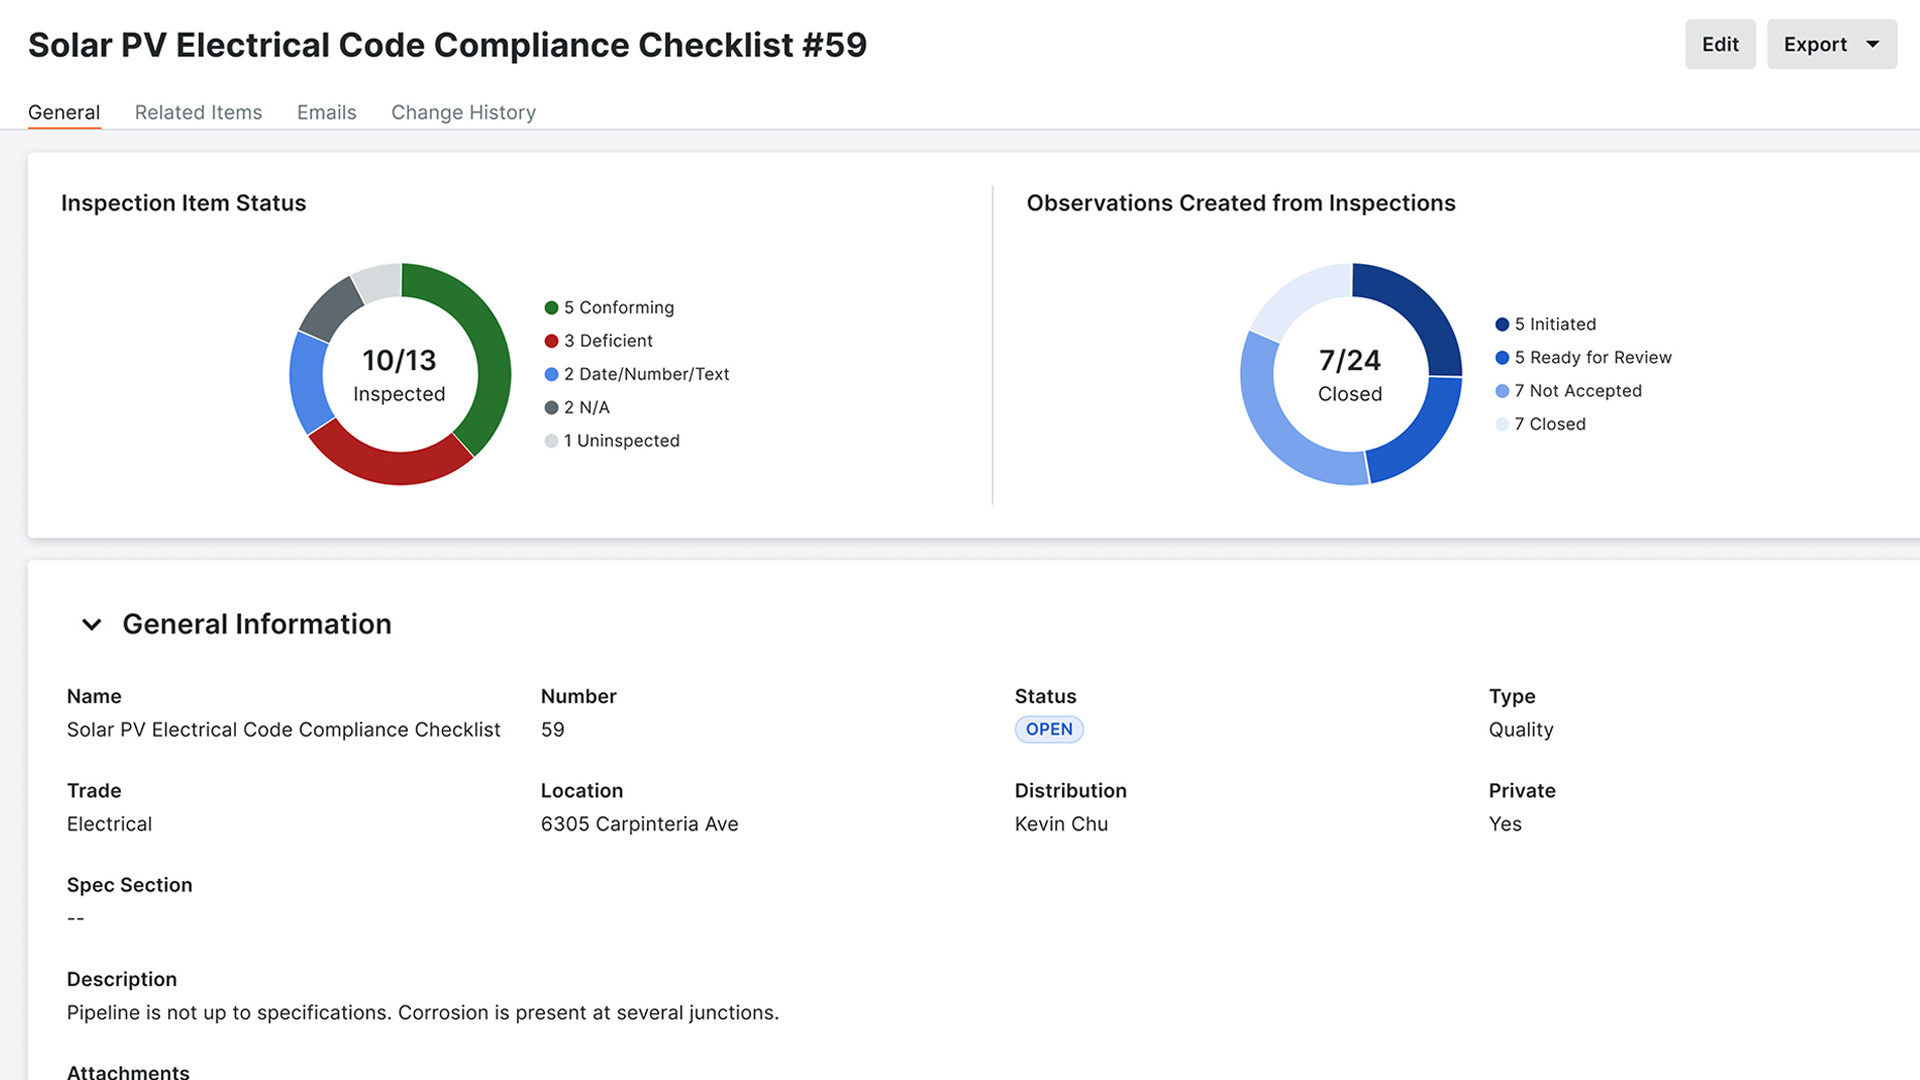The image size is (1920, 1080).
Task: Click the Not Accepted observations icon in legend
Action: click(1503, 390)
